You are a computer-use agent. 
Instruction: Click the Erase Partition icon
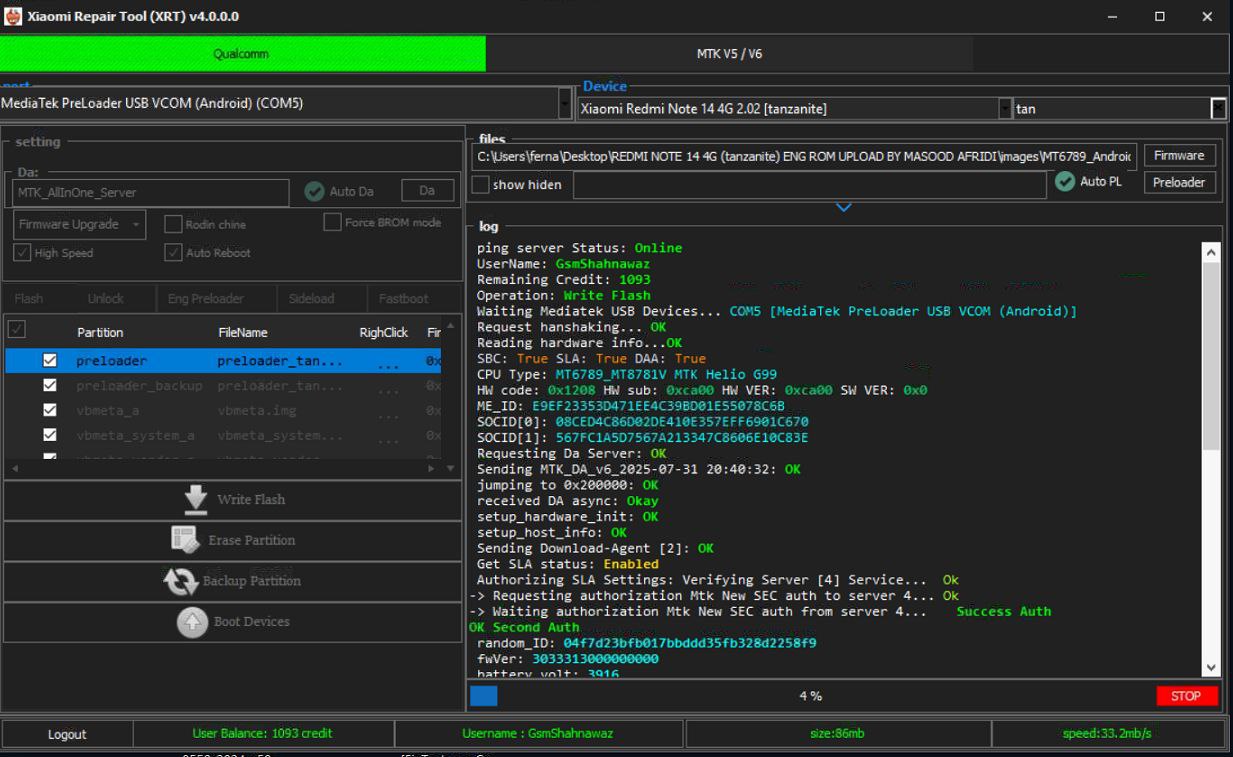185,540
